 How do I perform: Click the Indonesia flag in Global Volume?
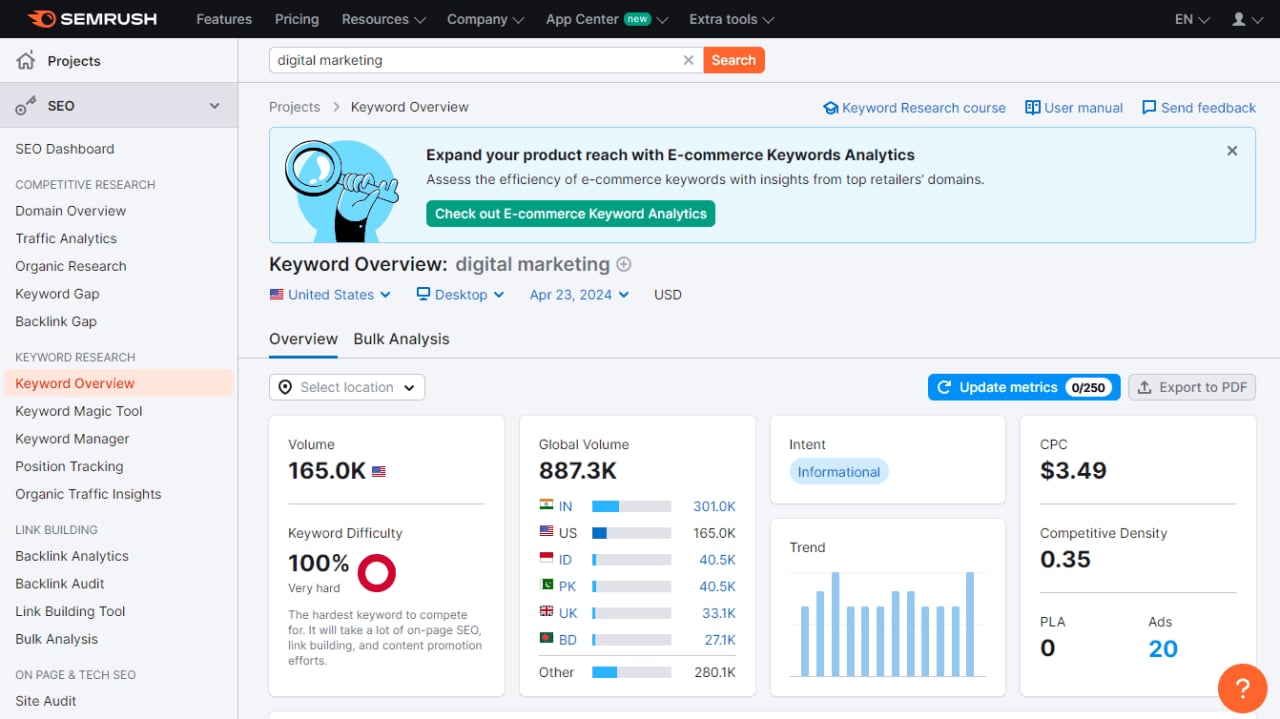(x=546, y=560)
